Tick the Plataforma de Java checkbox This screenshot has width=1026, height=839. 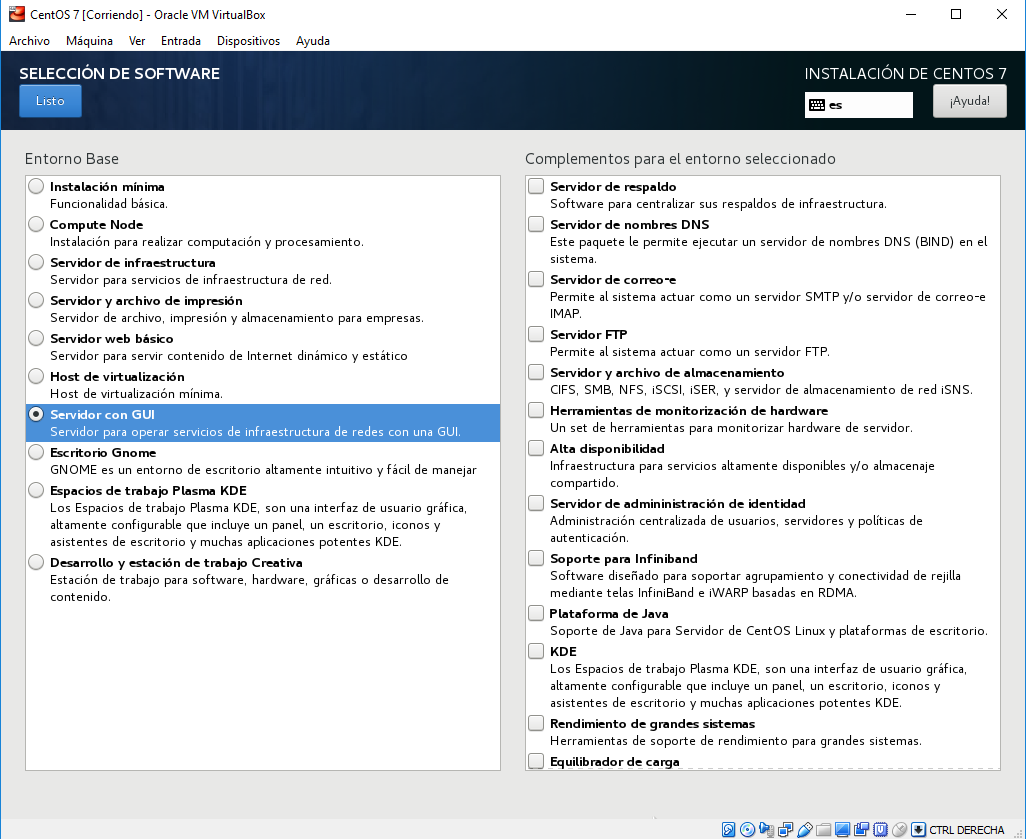pos(537,614)
